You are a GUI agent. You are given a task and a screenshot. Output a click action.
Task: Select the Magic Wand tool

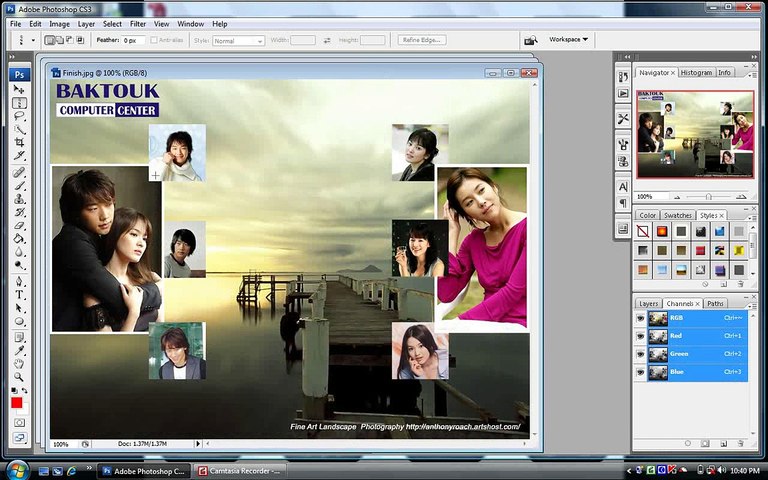click(x=19, y=129)
